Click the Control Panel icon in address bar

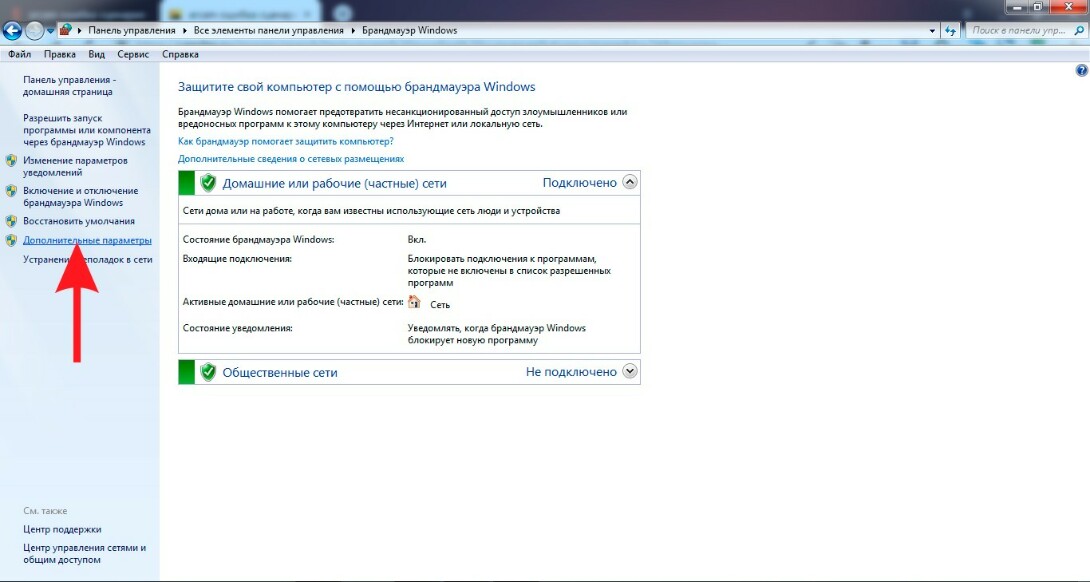coord(65,31)
